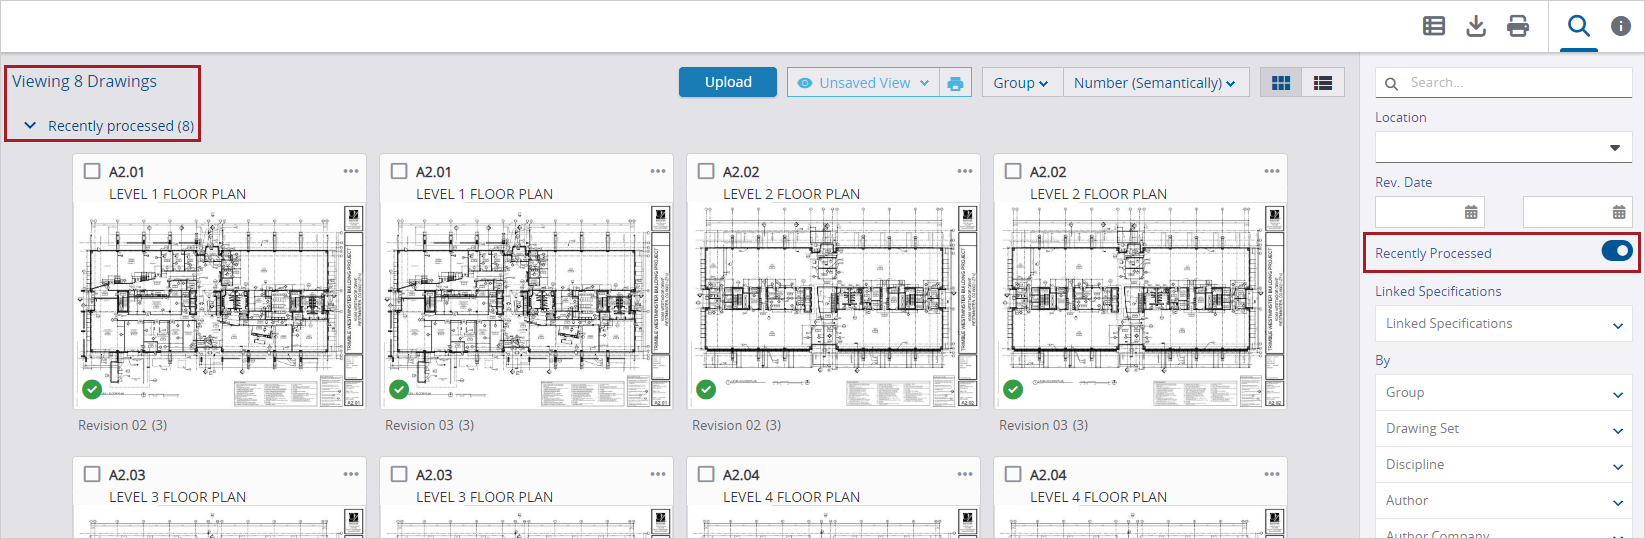Open more options for A2.02 Revision 02
This screenshot has width=1645, height=539.
pyautogui.click(x=965, y=171)
